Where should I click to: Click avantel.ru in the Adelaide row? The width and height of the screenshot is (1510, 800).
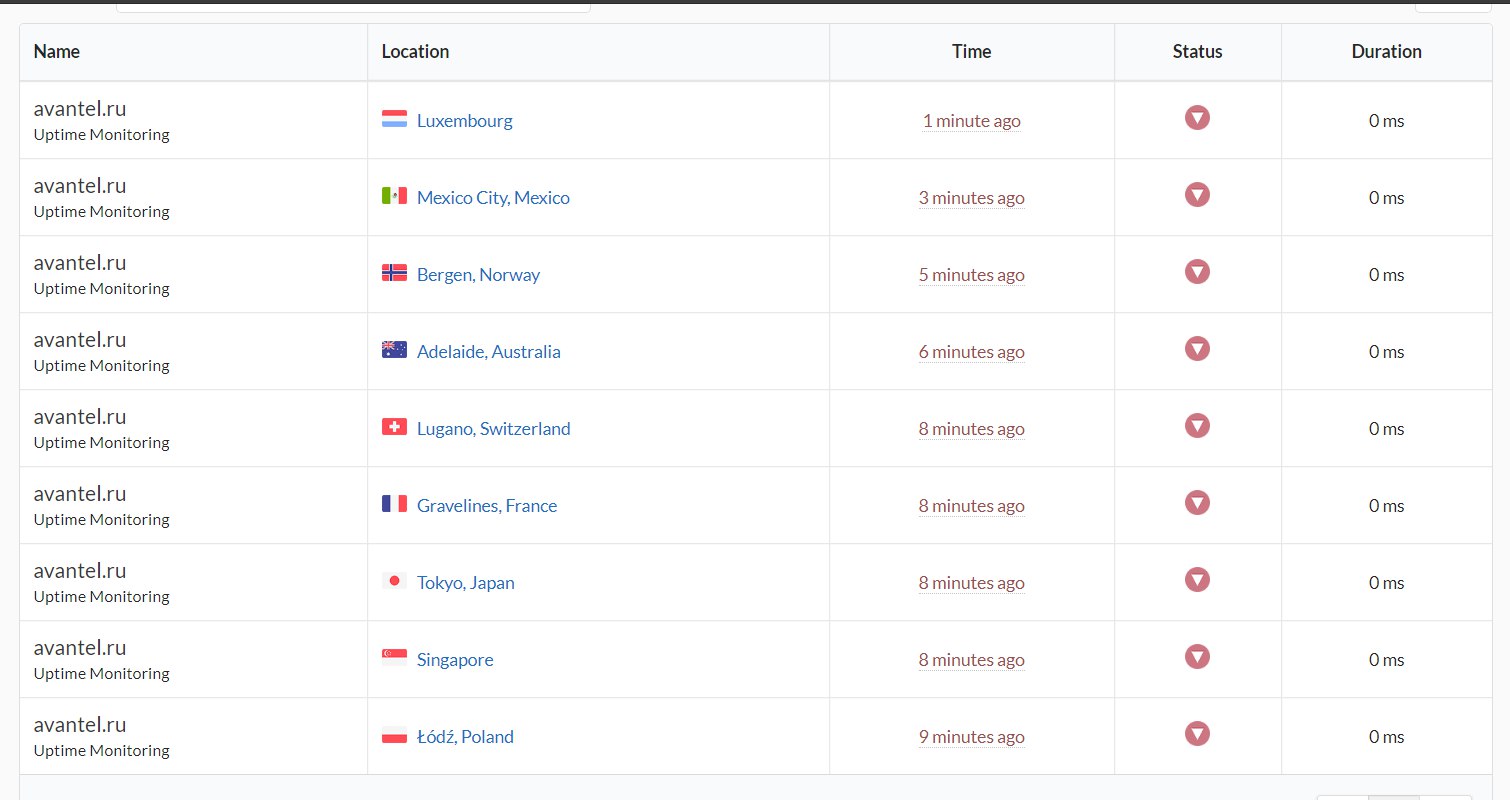coord(80,340)
